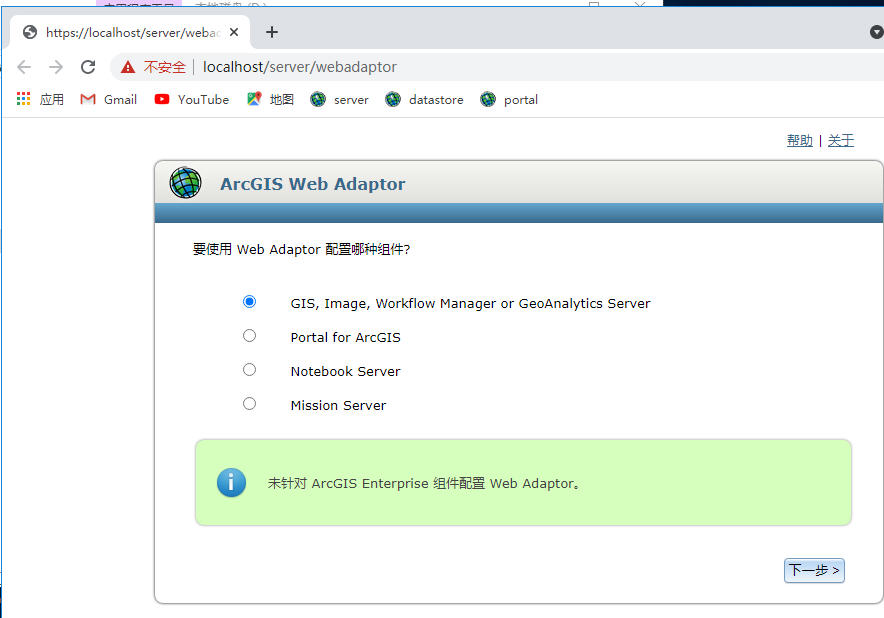This screenshot has height=618, width=884.
Task: Reload the page with the refresh icon
Action: pyautogui.click(x=88, y=67)
